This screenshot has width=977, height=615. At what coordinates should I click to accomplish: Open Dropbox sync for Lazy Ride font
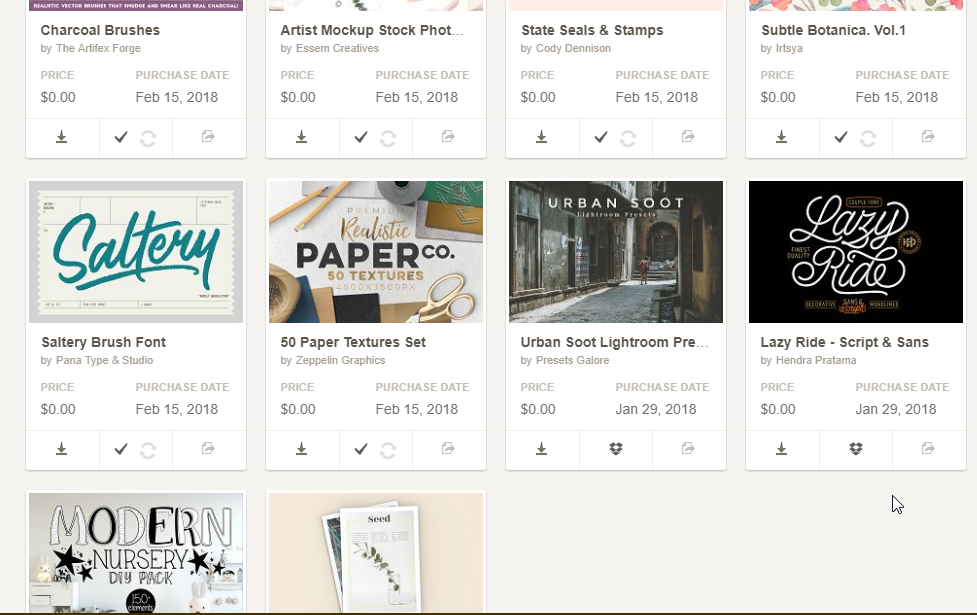coord(855,450)
